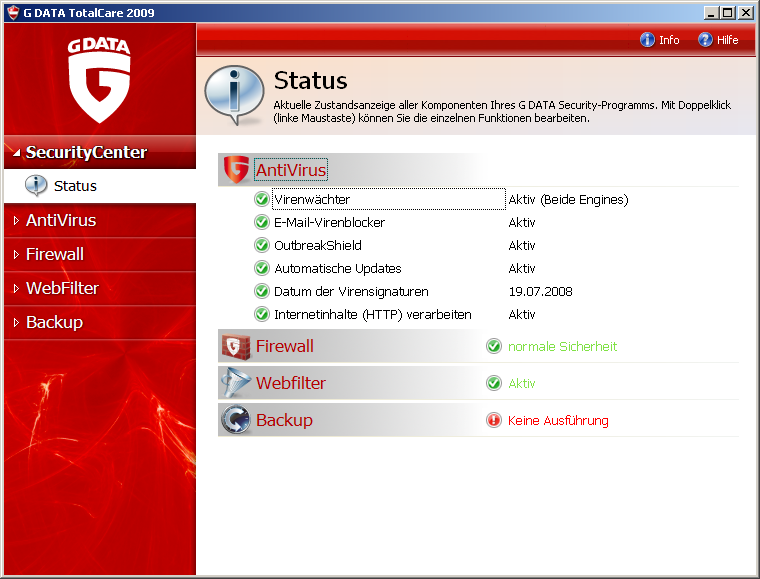Expand the Firewall sidebar arrow
This screenshot has height=579, width=760.
pos(16,255)
